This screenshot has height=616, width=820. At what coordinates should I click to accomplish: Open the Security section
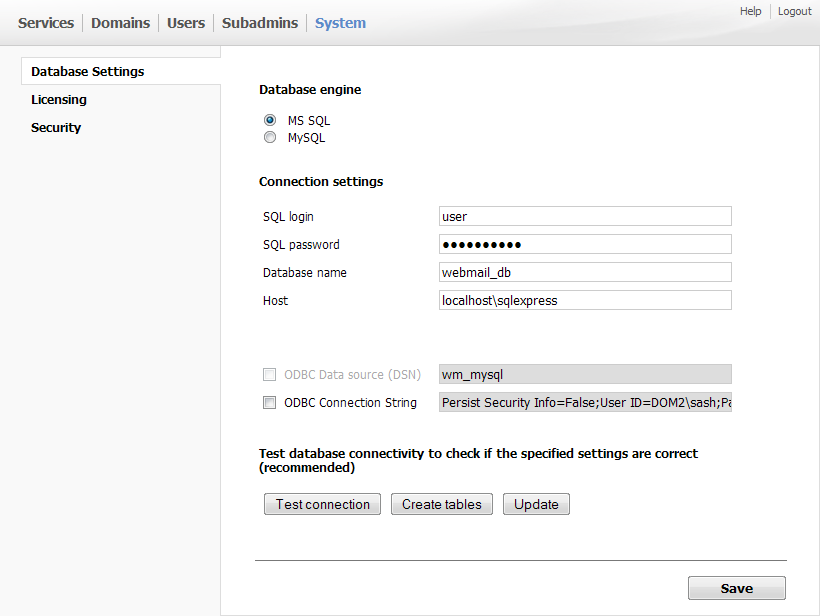(56, 128)
